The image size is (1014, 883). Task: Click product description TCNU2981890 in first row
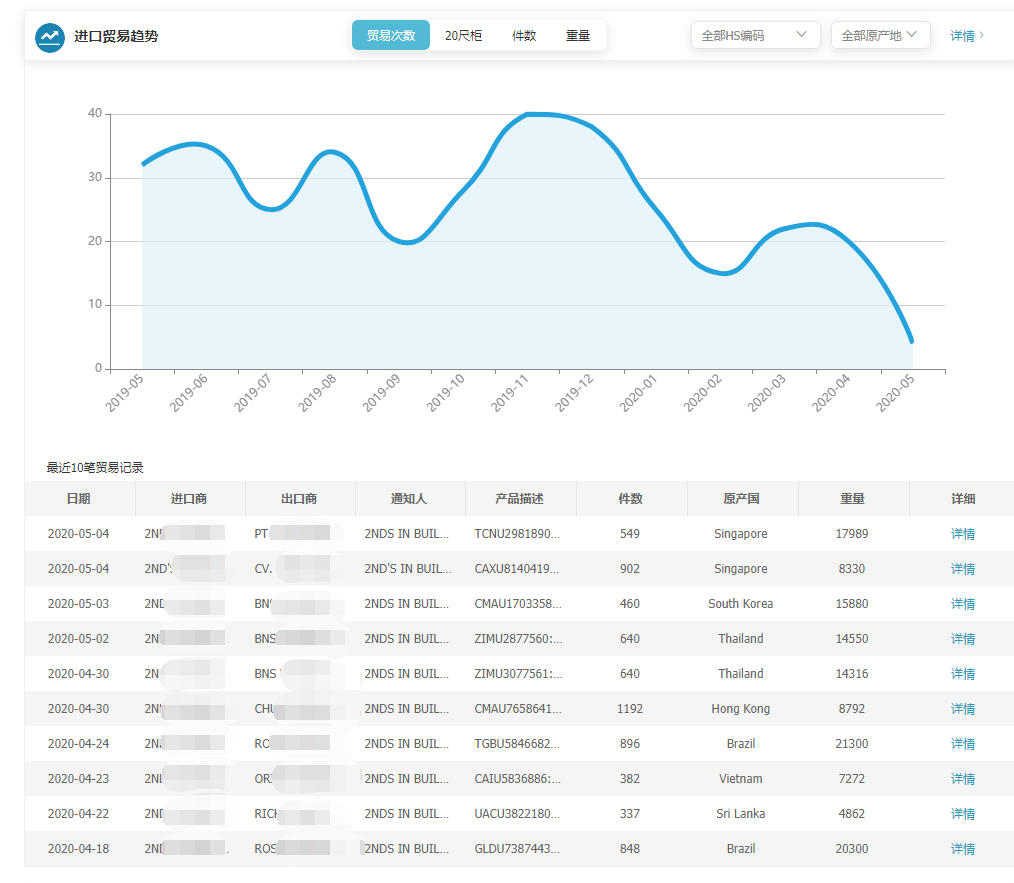[x=517, y=533]
